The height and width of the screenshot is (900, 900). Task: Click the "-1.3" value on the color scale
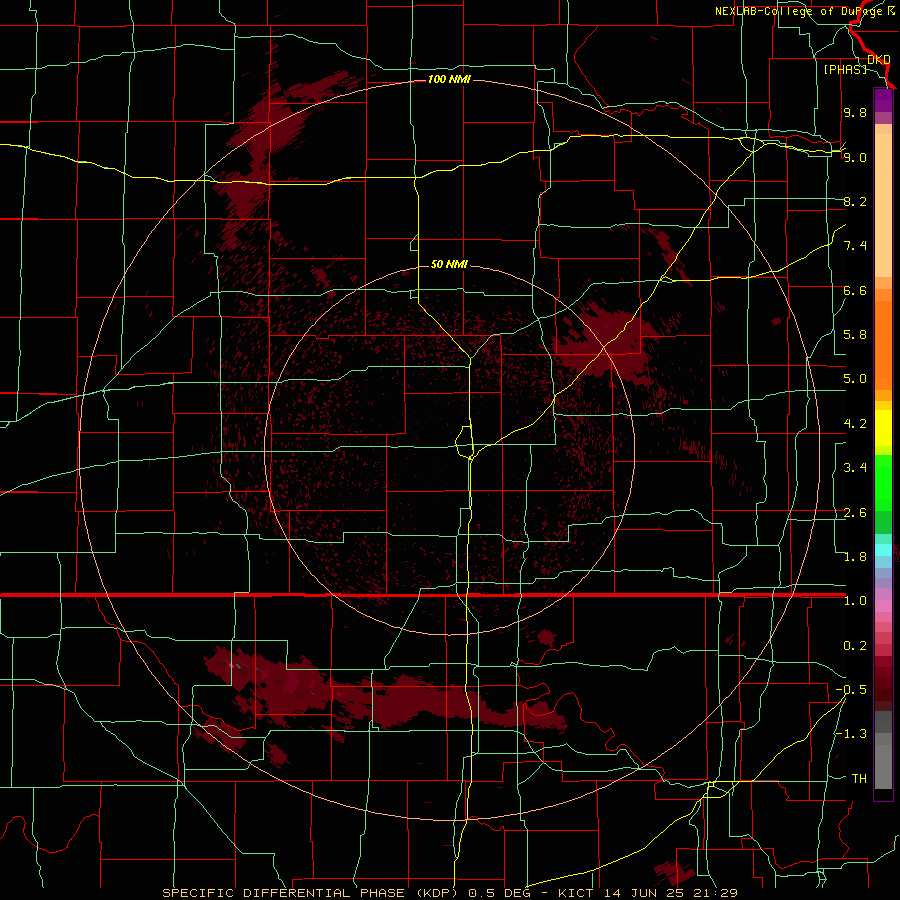click(x=851, y=734)
